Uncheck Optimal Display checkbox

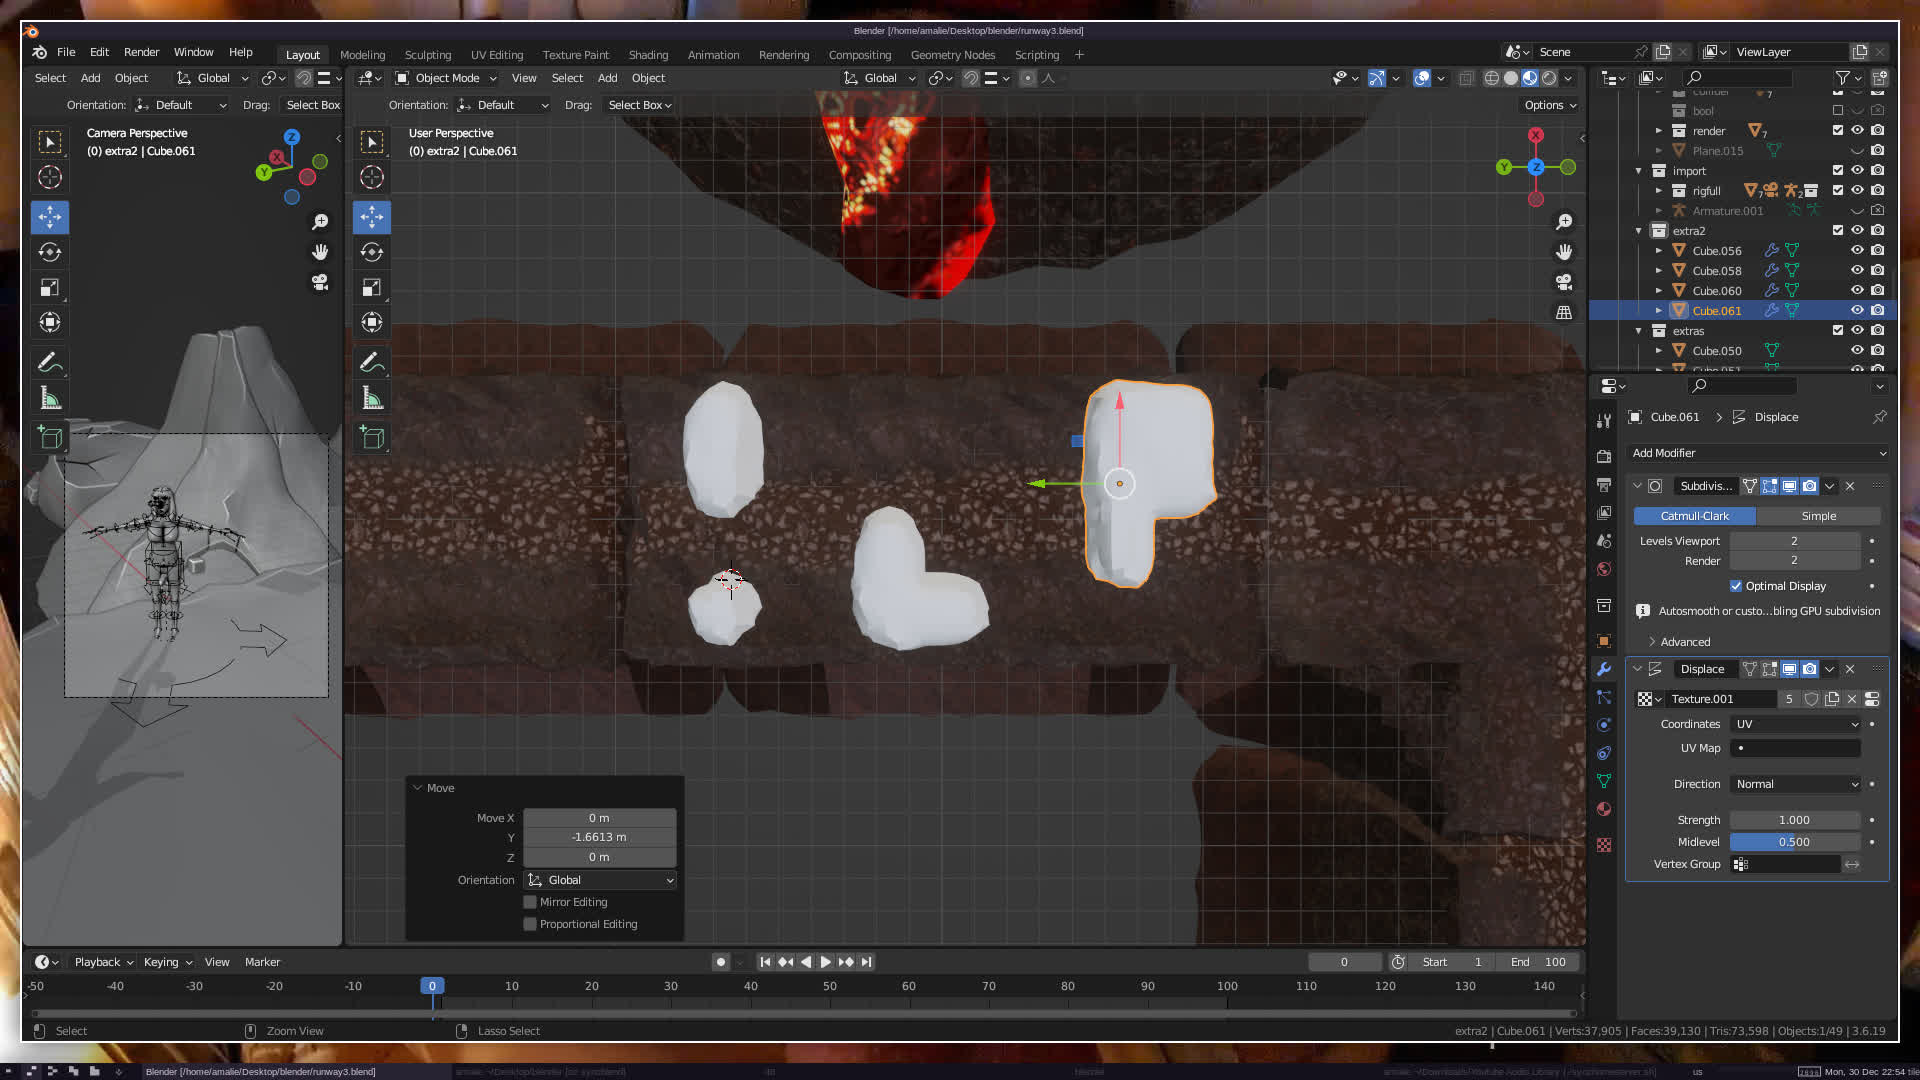(x=1736, y=586)
